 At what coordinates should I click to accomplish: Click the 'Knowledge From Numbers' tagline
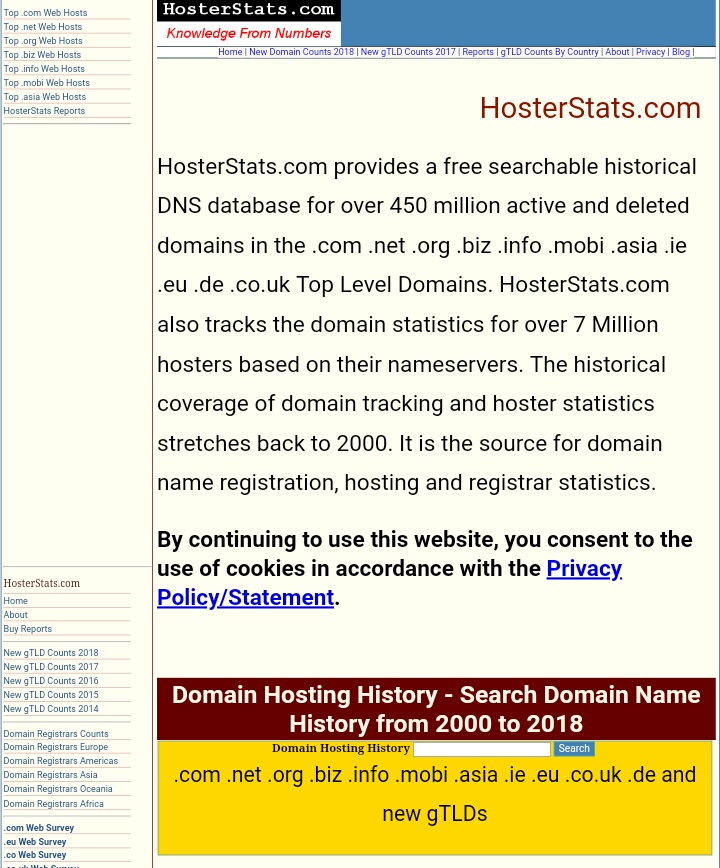tap(248, 33)
